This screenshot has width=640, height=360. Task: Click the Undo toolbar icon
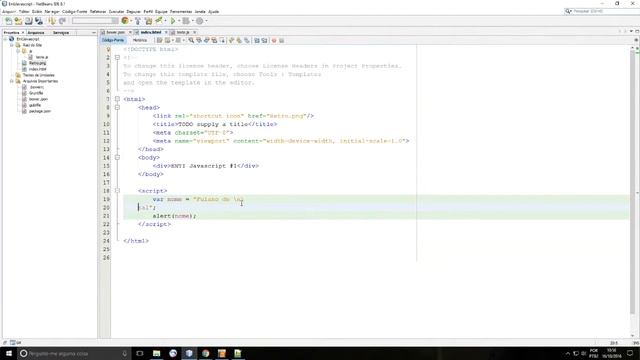[52, 21]
